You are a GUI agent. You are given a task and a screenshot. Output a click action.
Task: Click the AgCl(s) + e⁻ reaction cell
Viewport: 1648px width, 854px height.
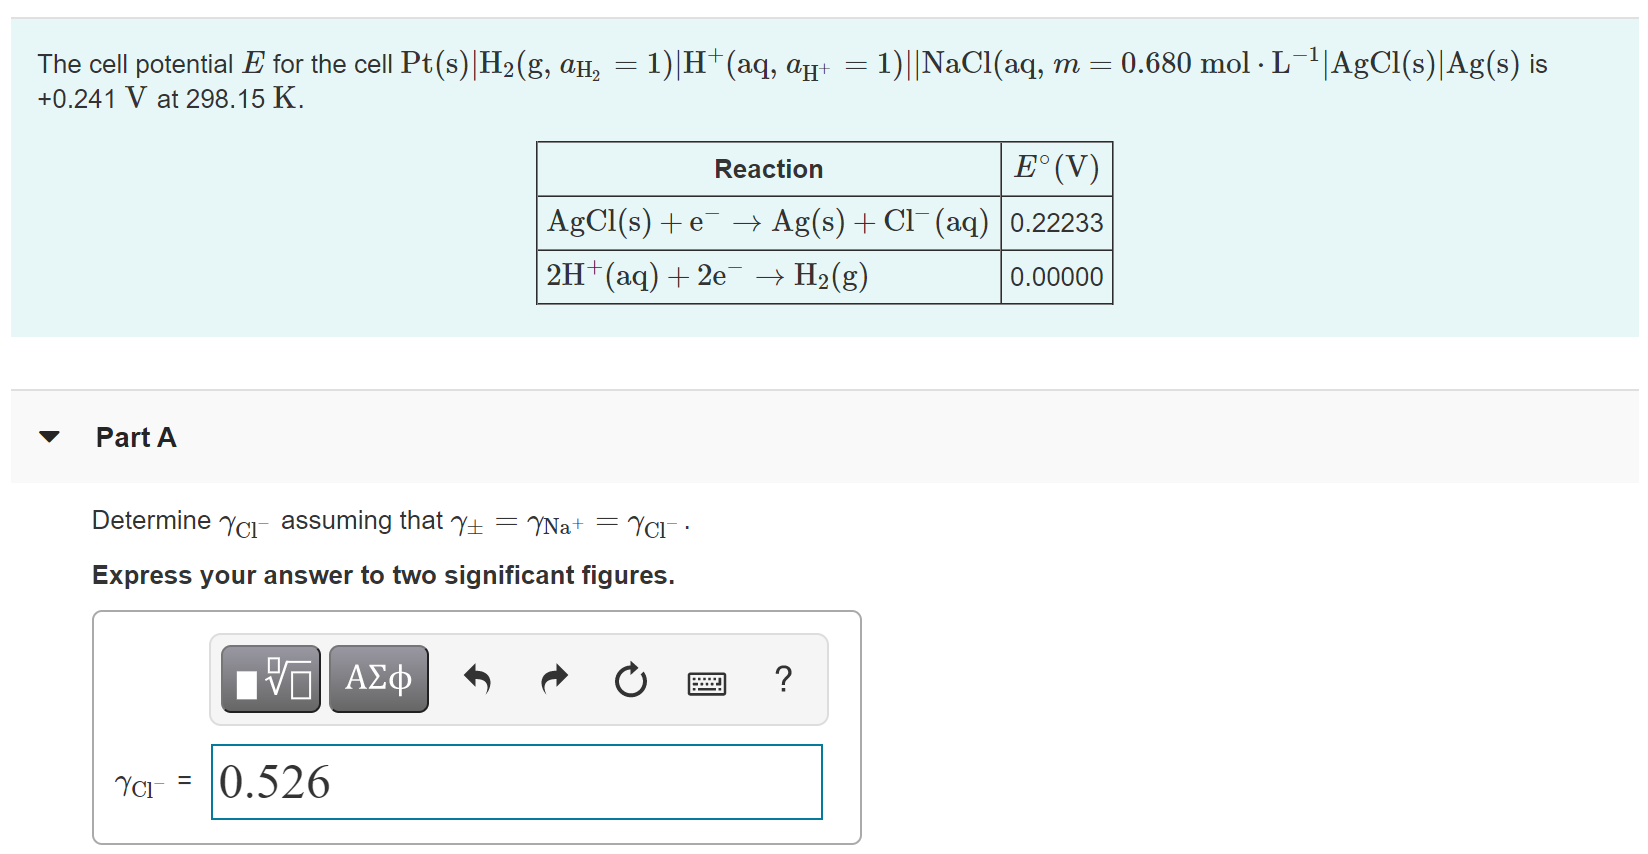pyautogui.click(x=768, y=222)
